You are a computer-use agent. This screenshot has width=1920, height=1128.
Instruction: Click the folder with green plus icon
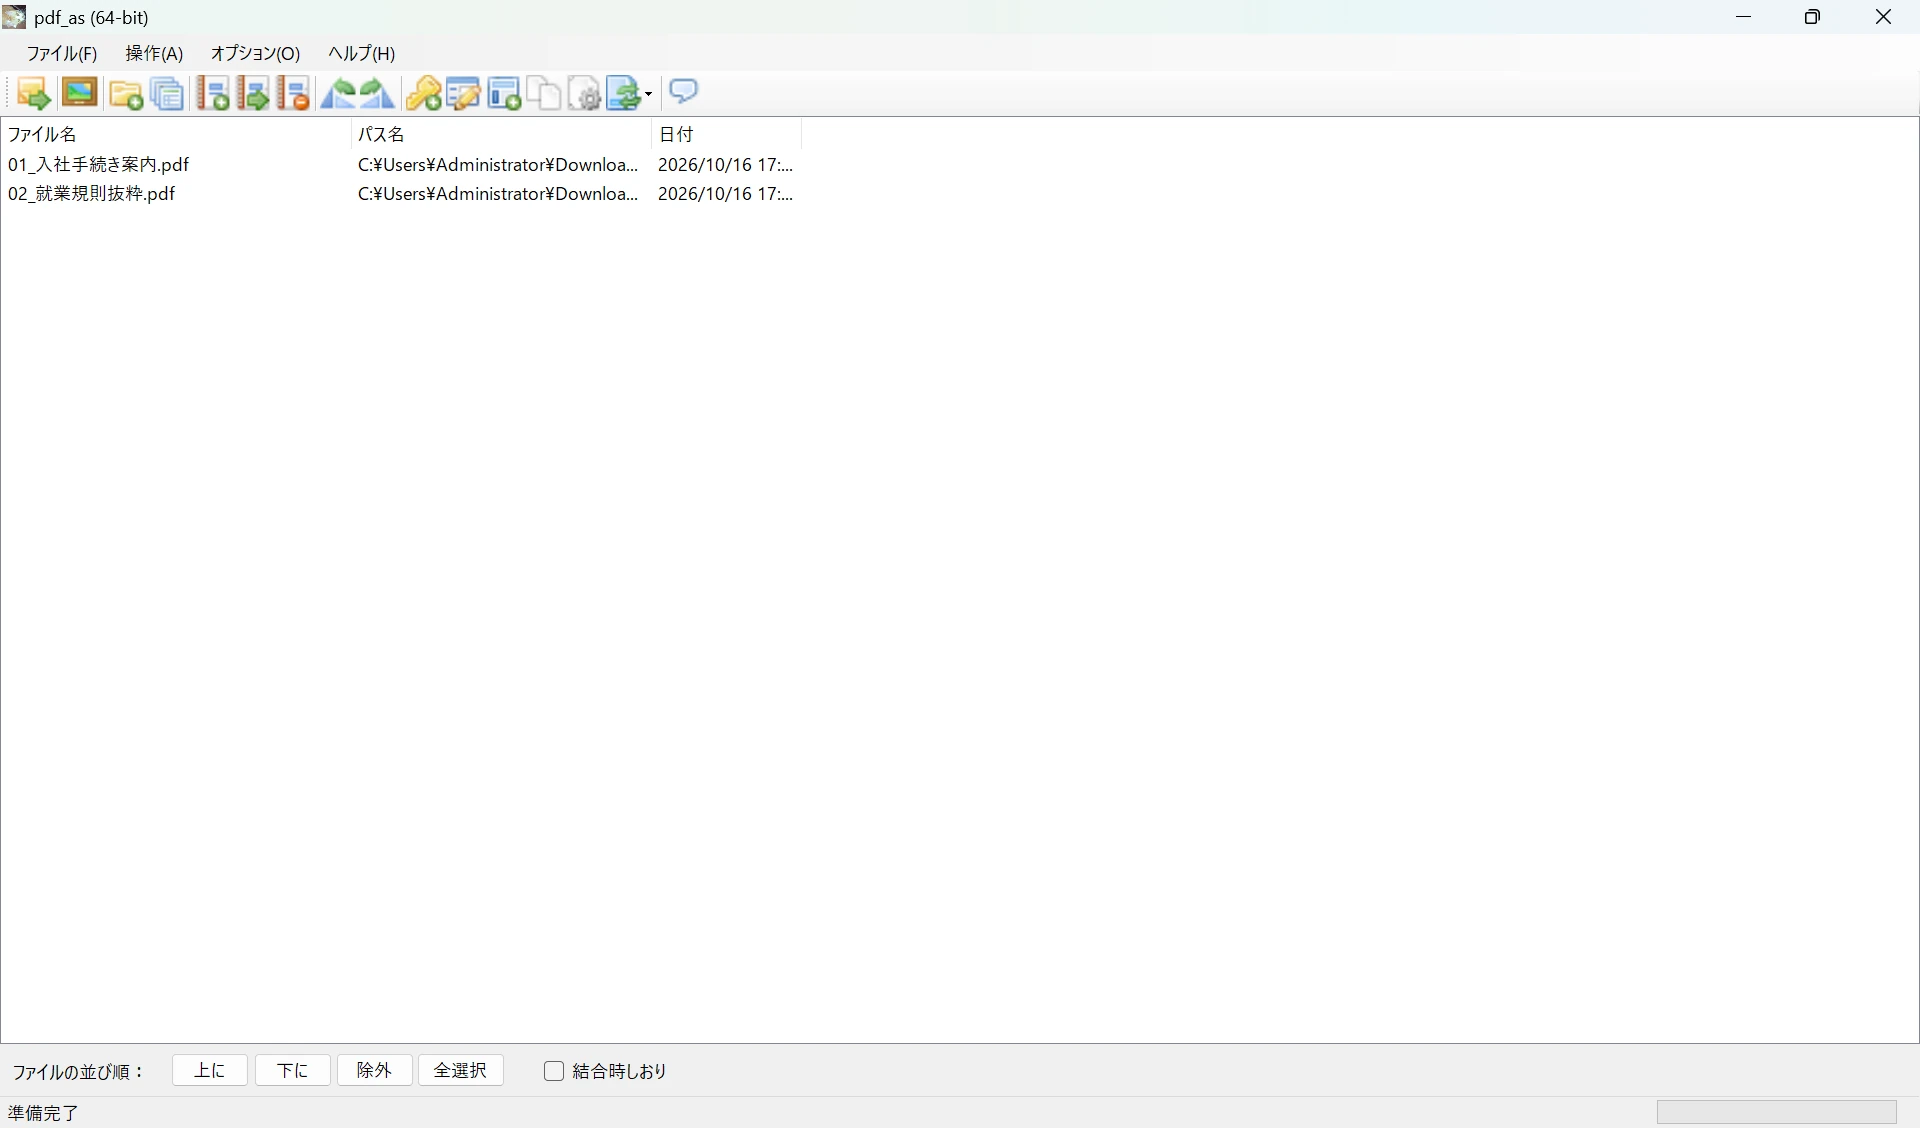click(126, 95)
